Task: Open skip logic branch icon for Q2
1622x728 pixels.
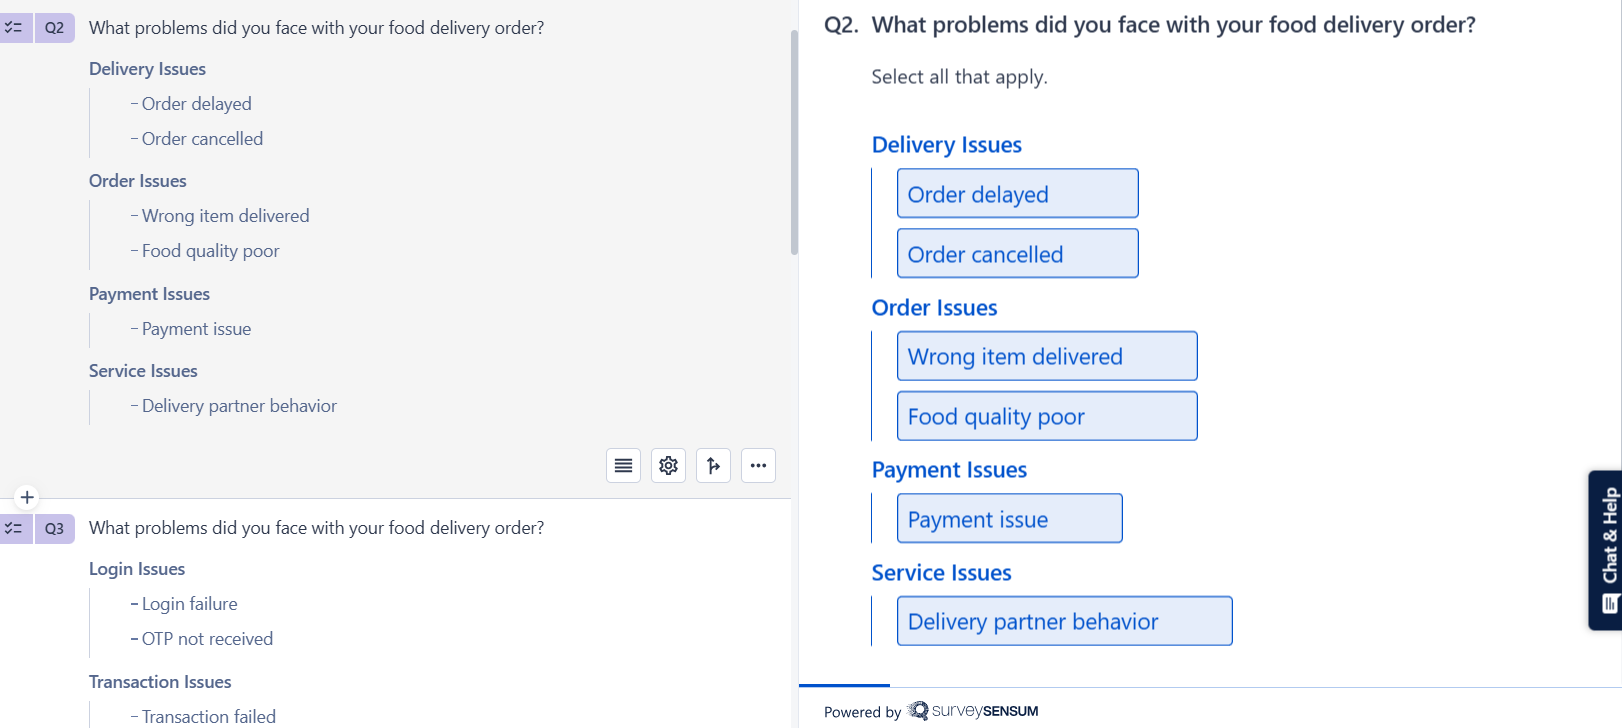Action: (713, 466)
